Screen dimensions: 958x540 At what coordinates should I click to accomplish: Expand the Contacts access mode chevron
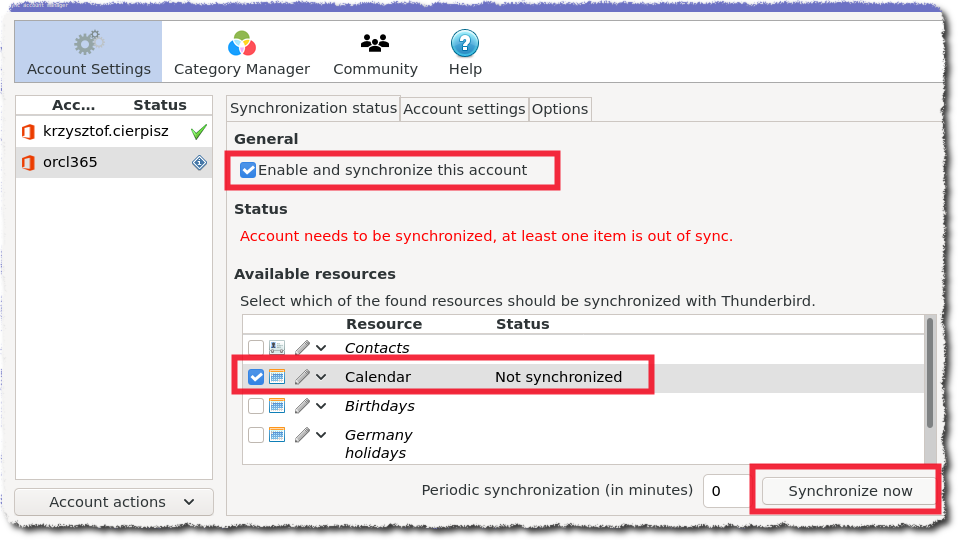coord(321,348)
